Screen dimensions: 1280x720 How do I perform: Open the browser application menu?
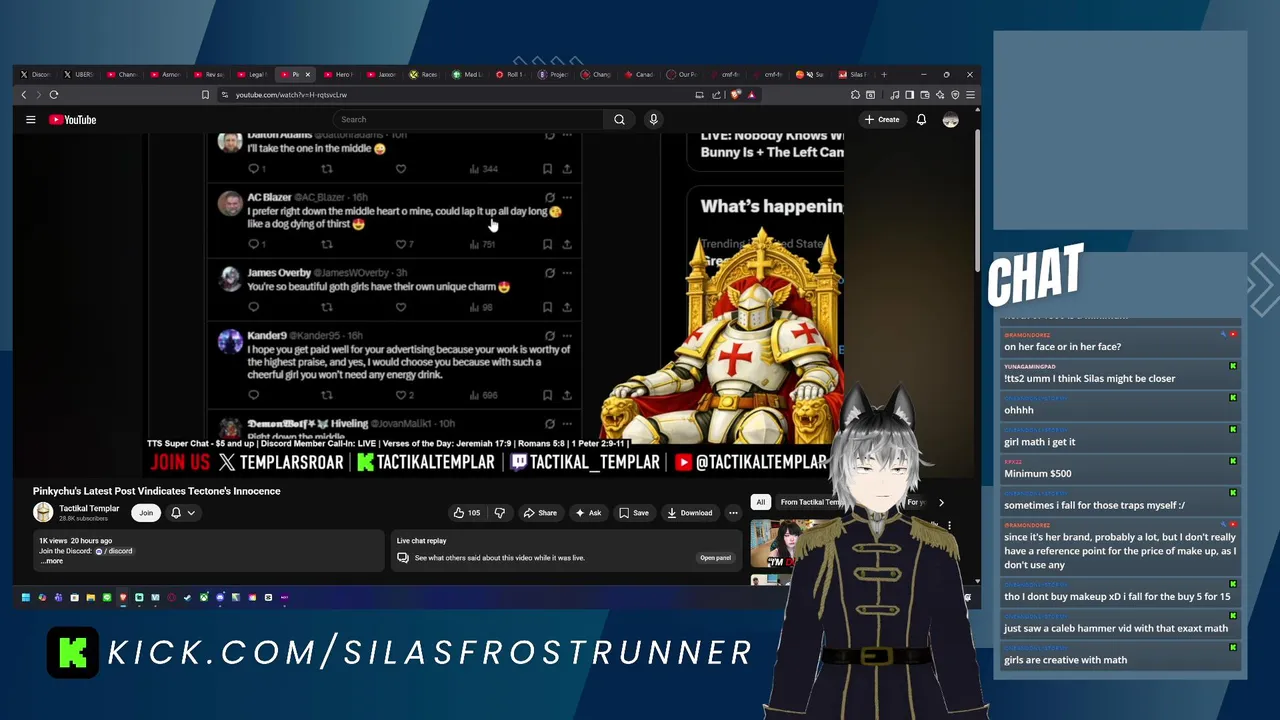pyautogui.click(x=970, y=95)
